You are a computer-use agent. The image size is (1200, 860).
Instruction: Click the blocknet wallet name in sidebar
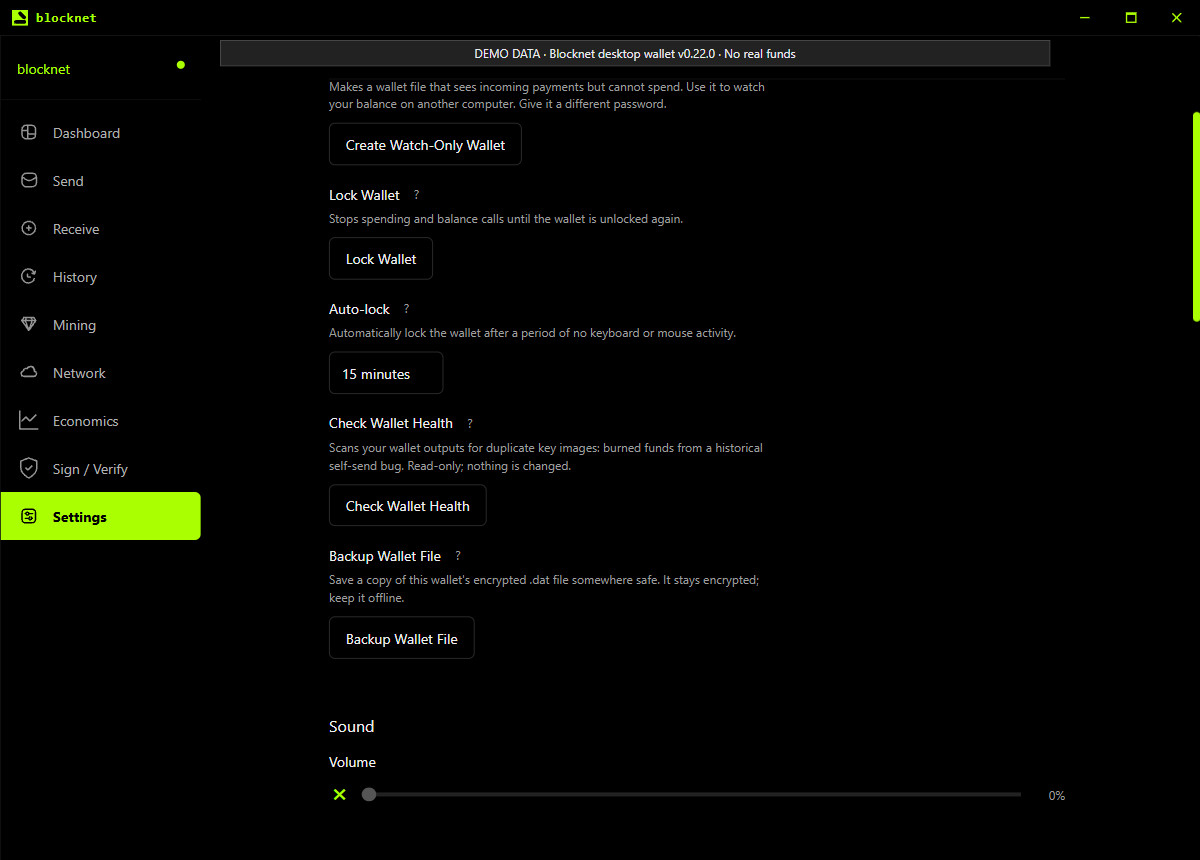(x=44, y=69)
